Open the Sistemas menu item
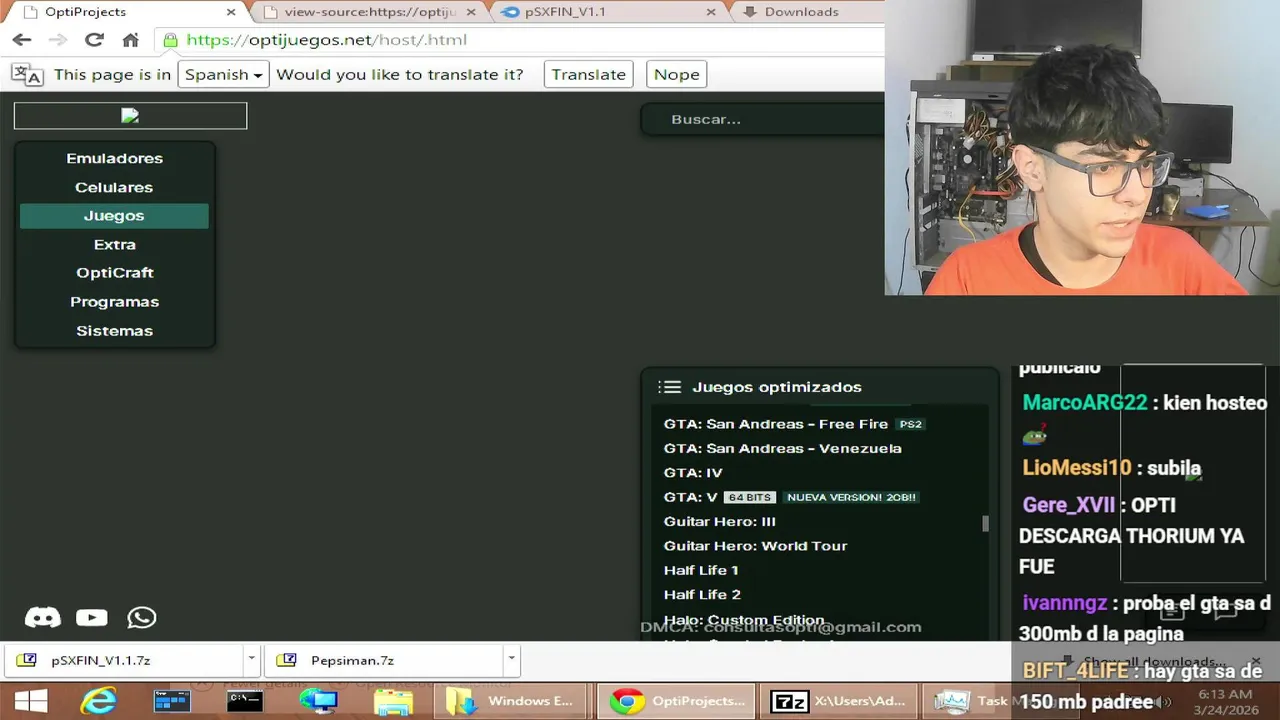The height and width of the screenshot is (720, 1280). 114,330
